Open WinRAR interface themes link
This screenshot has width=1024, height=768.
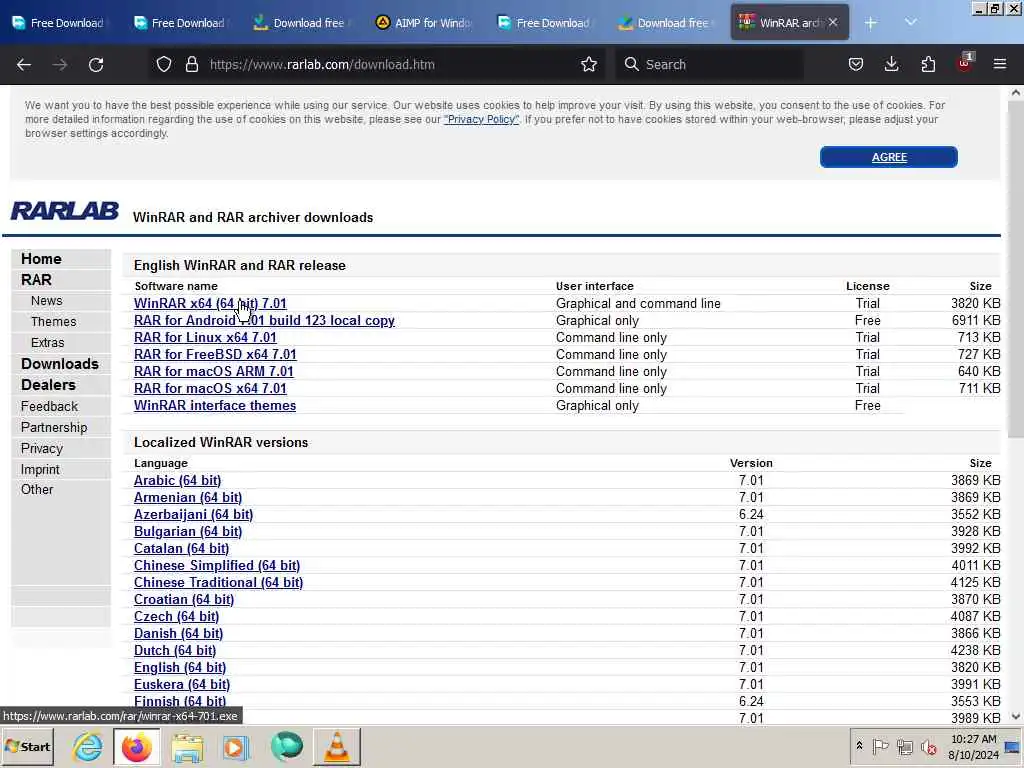(x=215, y=406)
